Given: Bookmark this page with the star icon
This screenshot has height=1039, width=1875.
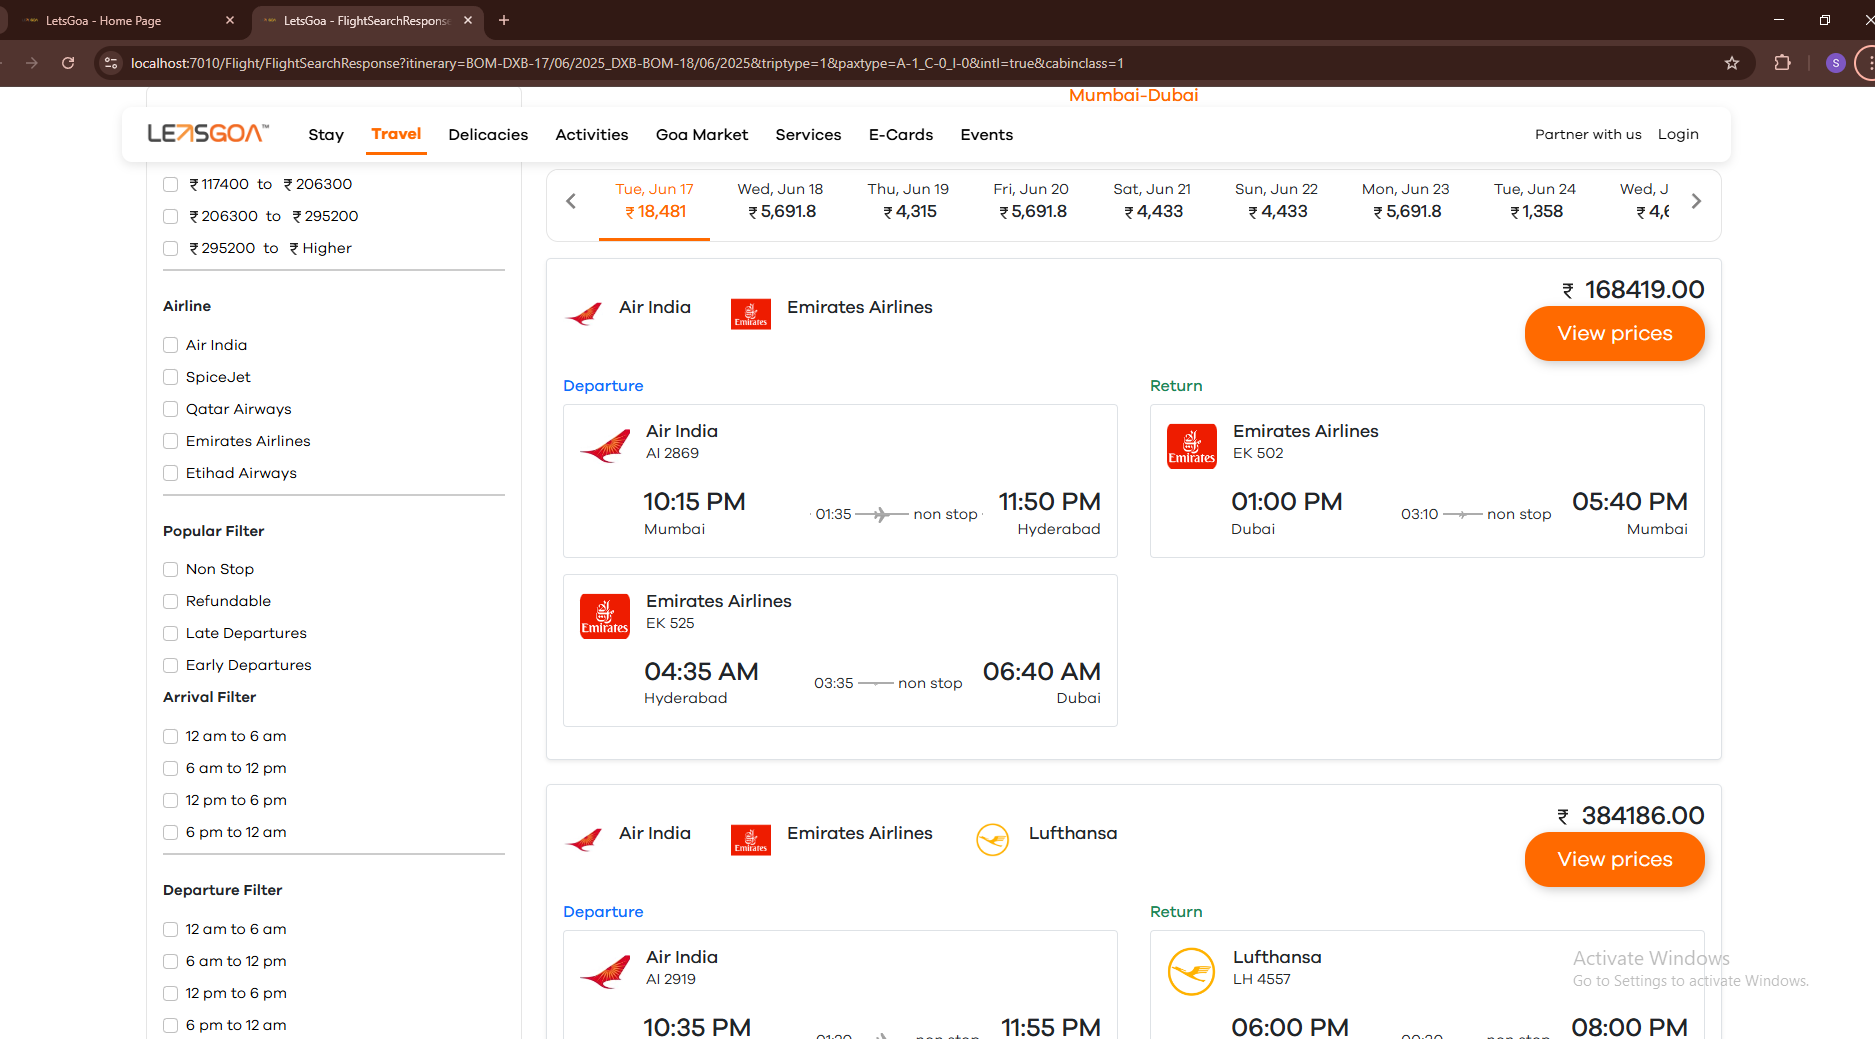Looking at the screenshot, I should click(1732, 63).
